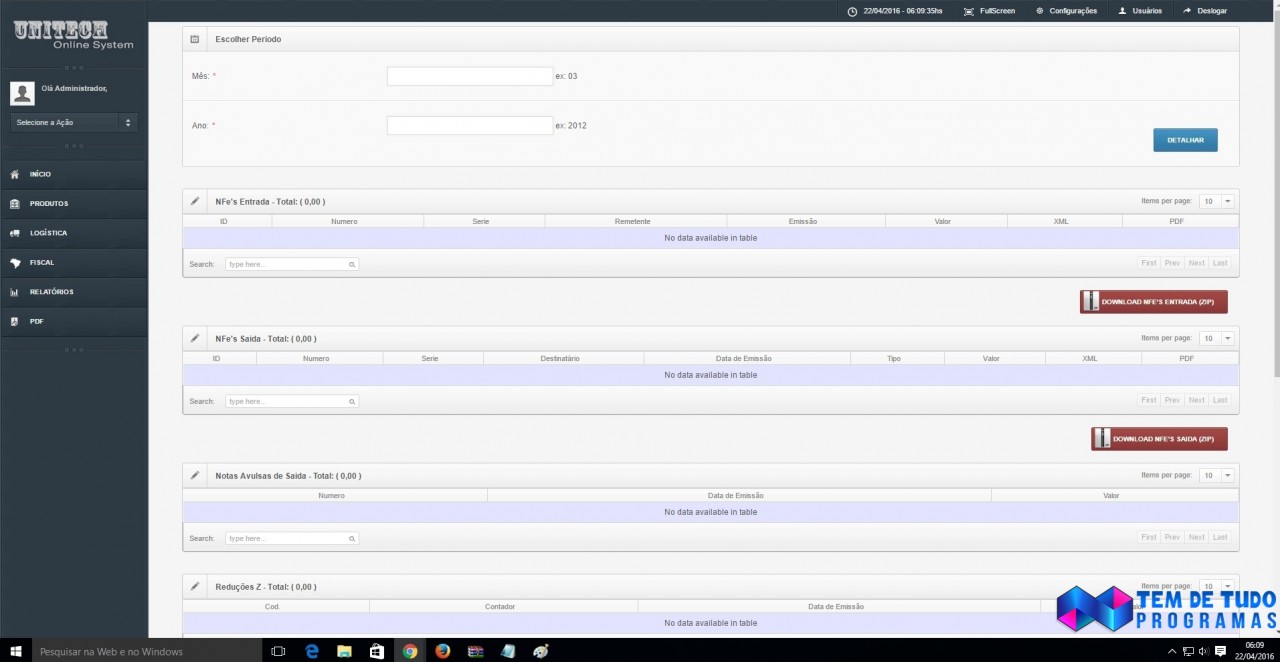Click the pencil icon beside NFe's Entrada

194,201
